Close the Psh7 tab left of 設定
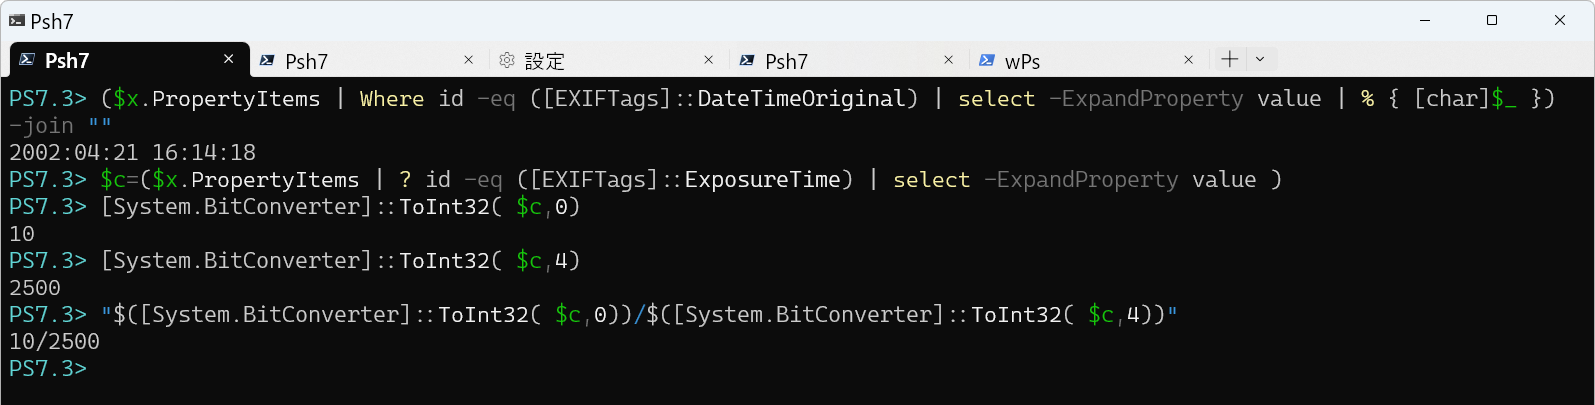The height and width of the screenshot is (405, 1595). click(468, 60)
